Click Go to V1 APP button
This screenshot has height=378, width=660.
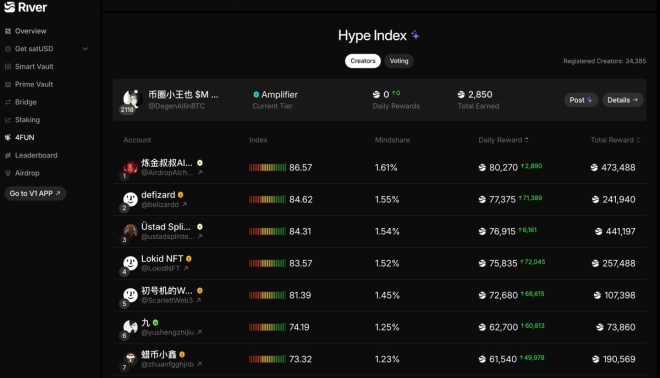click(35, 193)
